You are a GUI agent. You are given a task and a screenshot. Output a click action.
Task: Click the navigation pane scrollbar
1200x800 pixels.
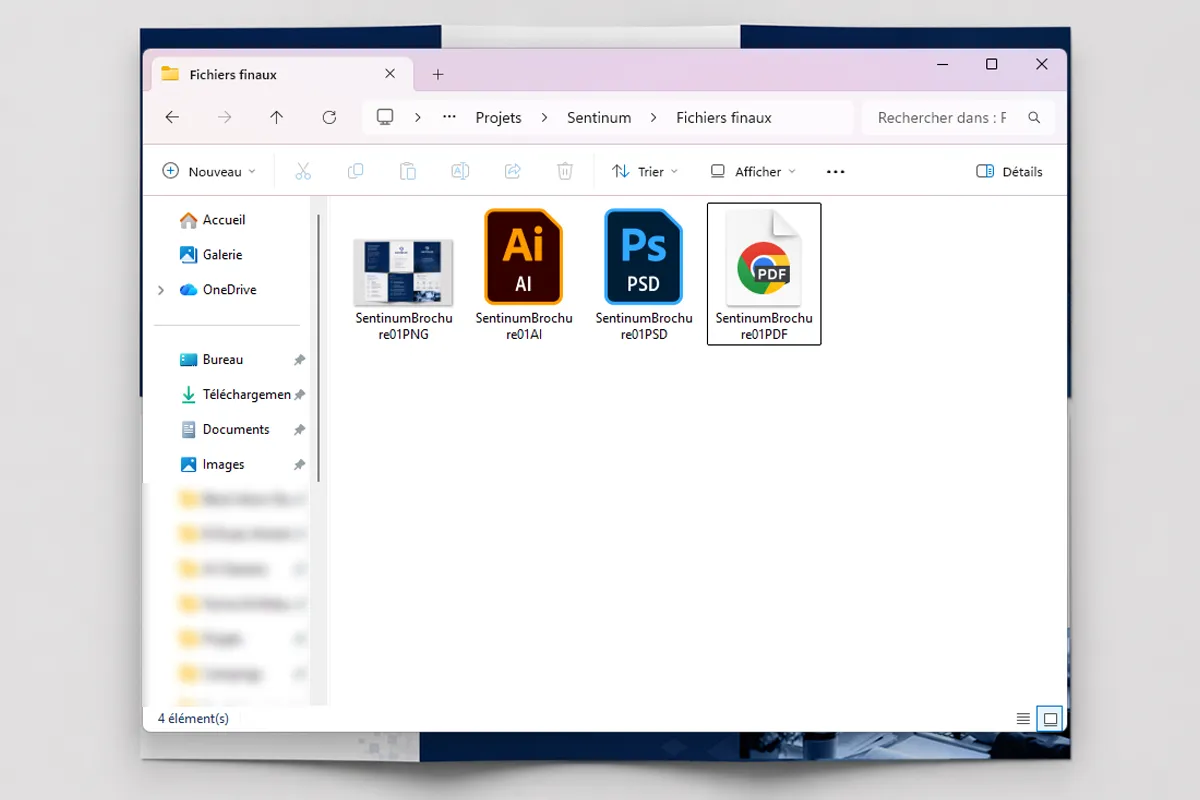point(319,347)
